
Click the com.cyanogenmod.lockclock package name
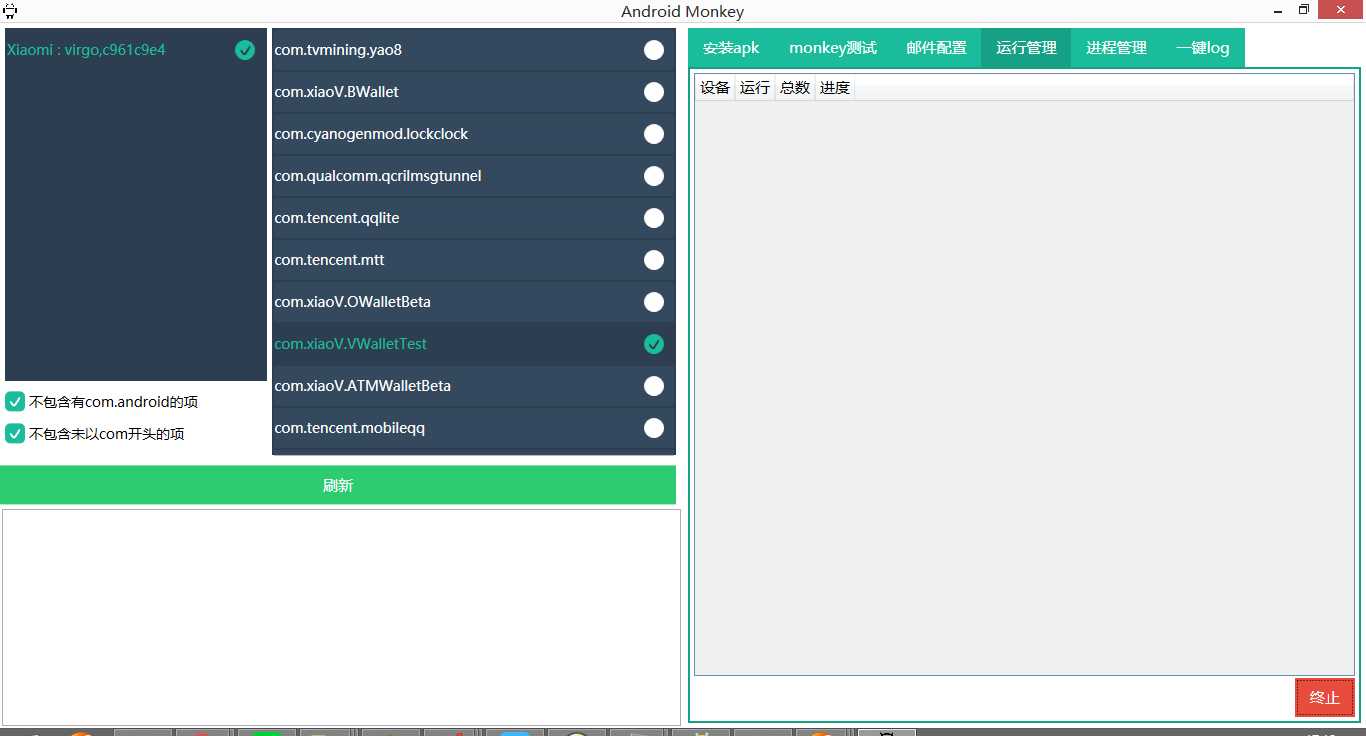[x=371, y=134]
